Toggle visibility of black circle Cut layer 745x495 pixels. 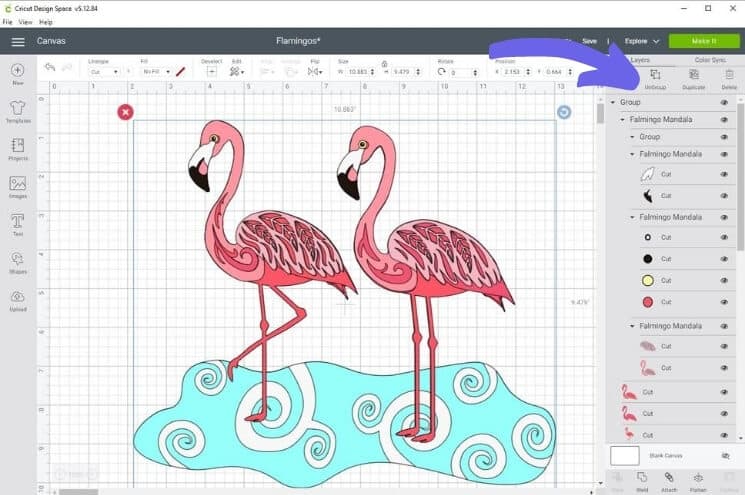coord(724,259)
